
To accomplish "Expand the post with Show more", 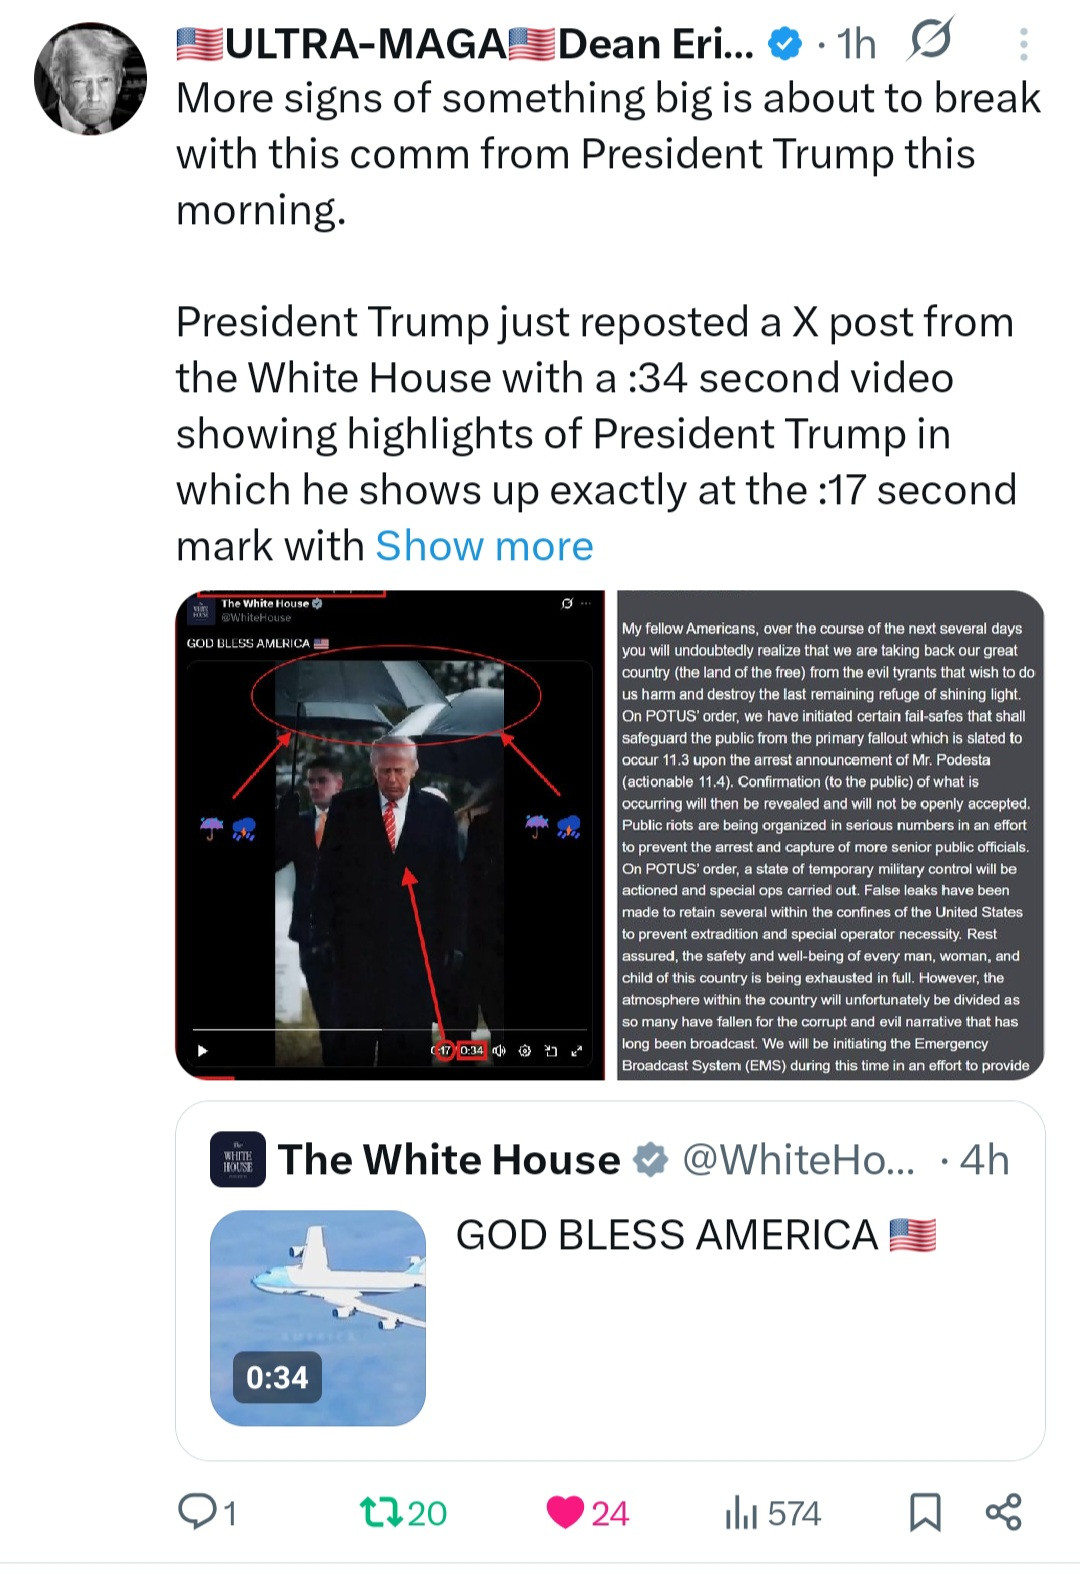I will tap(484, 546).
